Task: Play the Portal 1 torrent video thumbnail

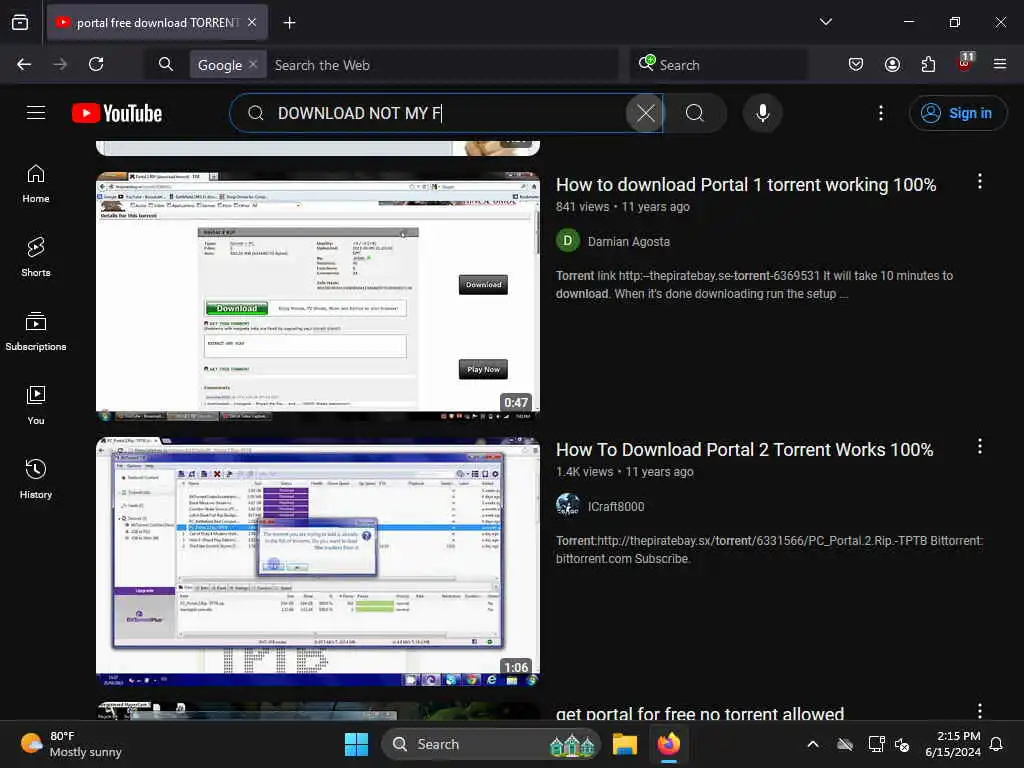Action: 317,296
